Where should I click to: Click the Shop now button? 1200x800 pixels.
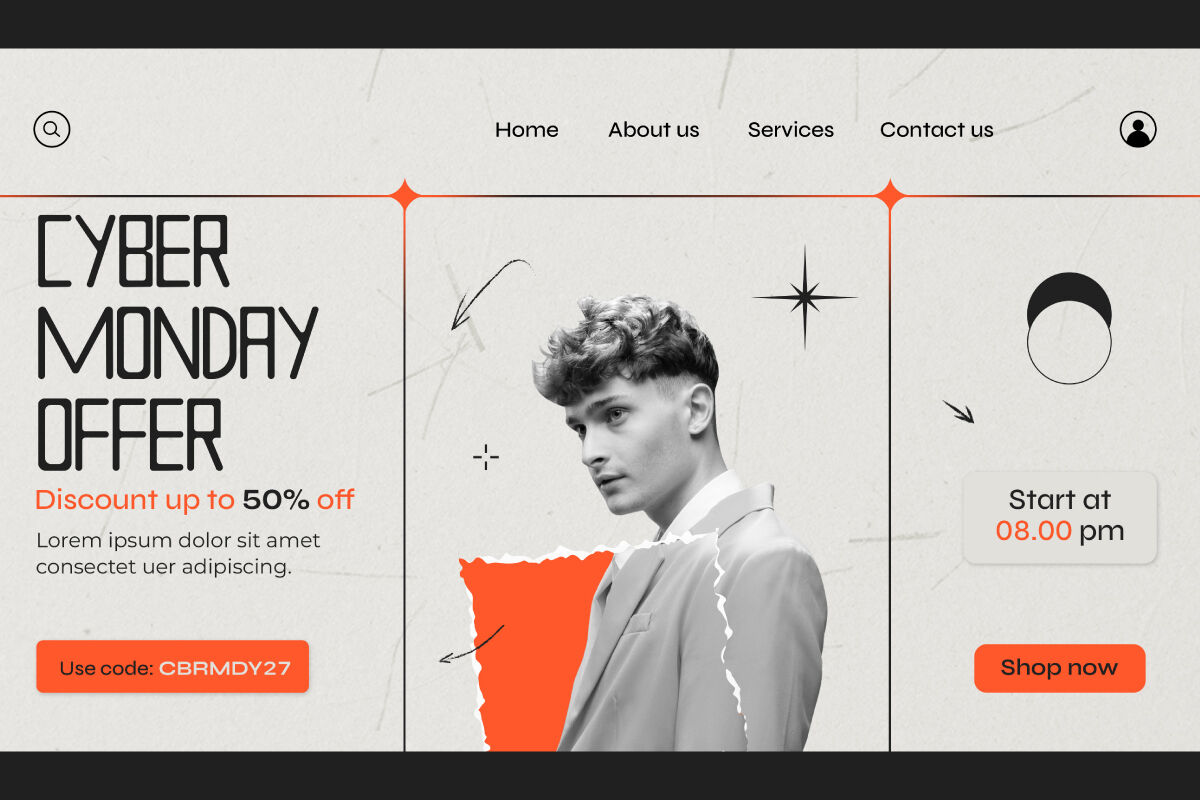1060,668
